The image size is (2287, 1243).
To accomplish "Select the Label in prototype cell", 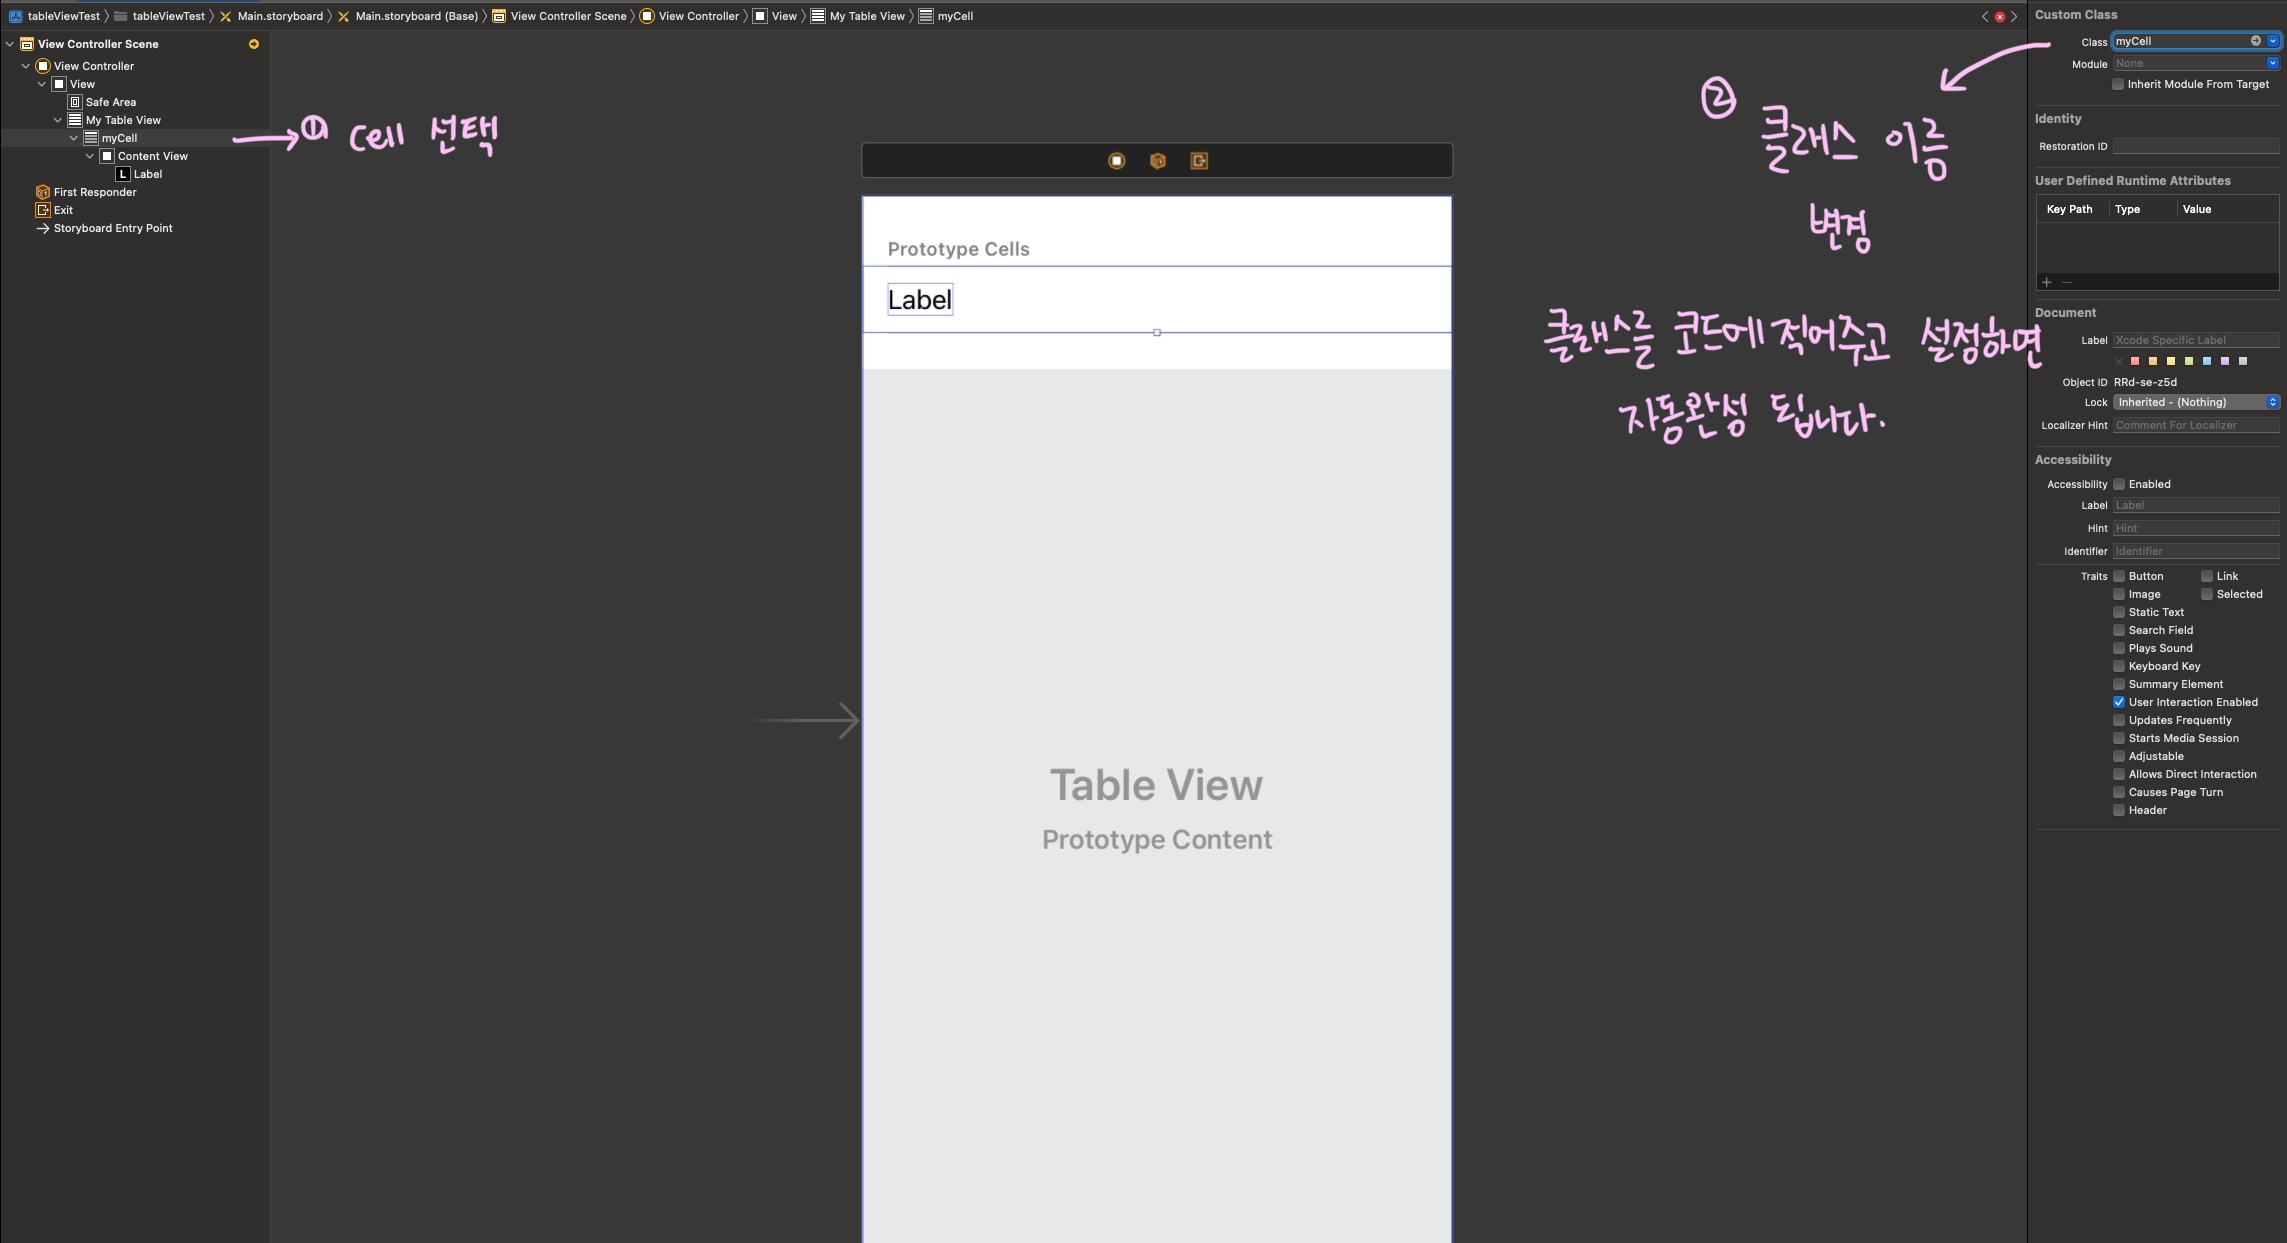I will coord(919,300).
